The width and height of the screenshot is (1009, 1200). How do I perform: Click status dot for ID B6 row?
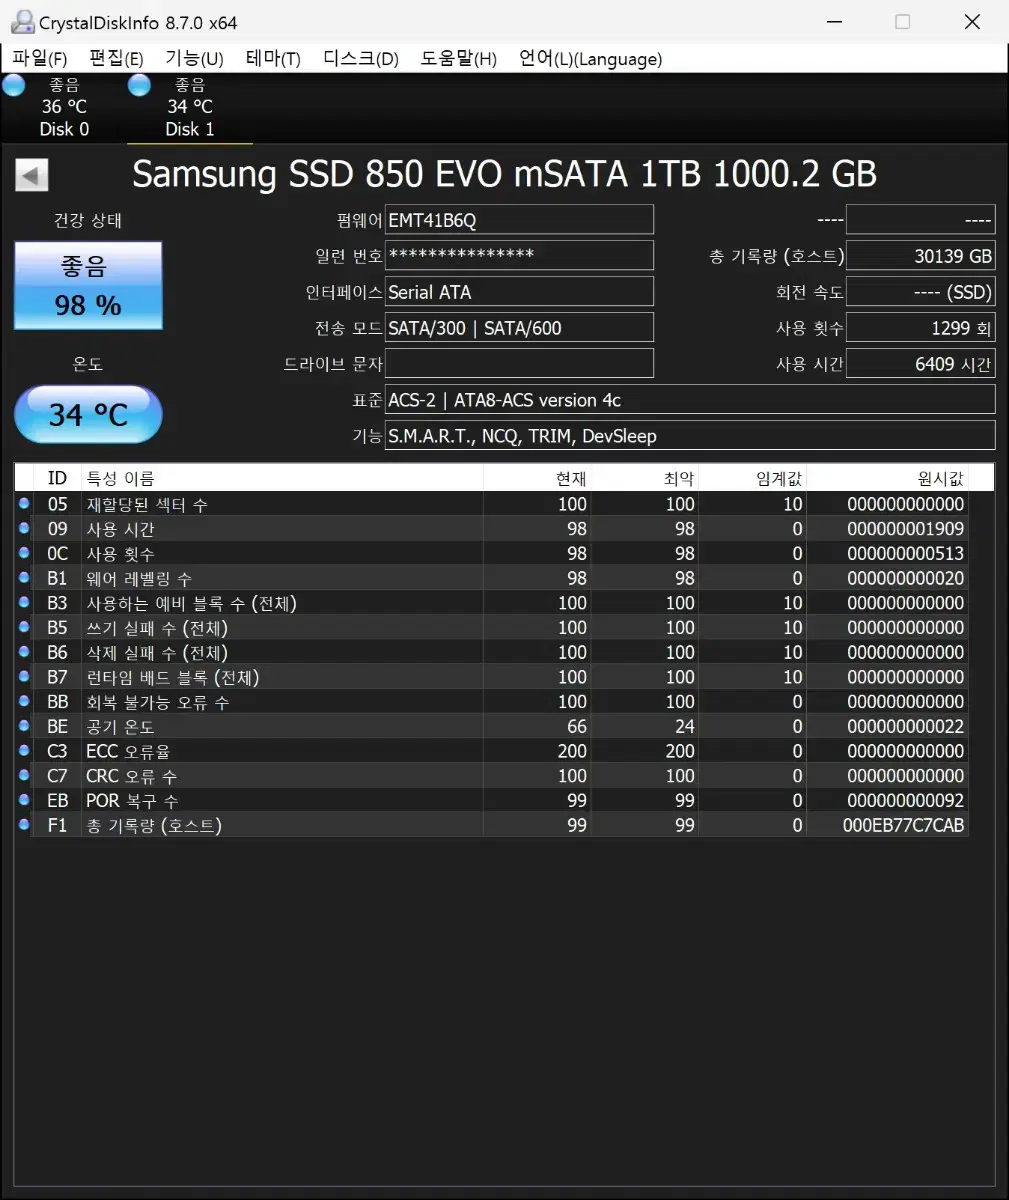pos(24,652)
